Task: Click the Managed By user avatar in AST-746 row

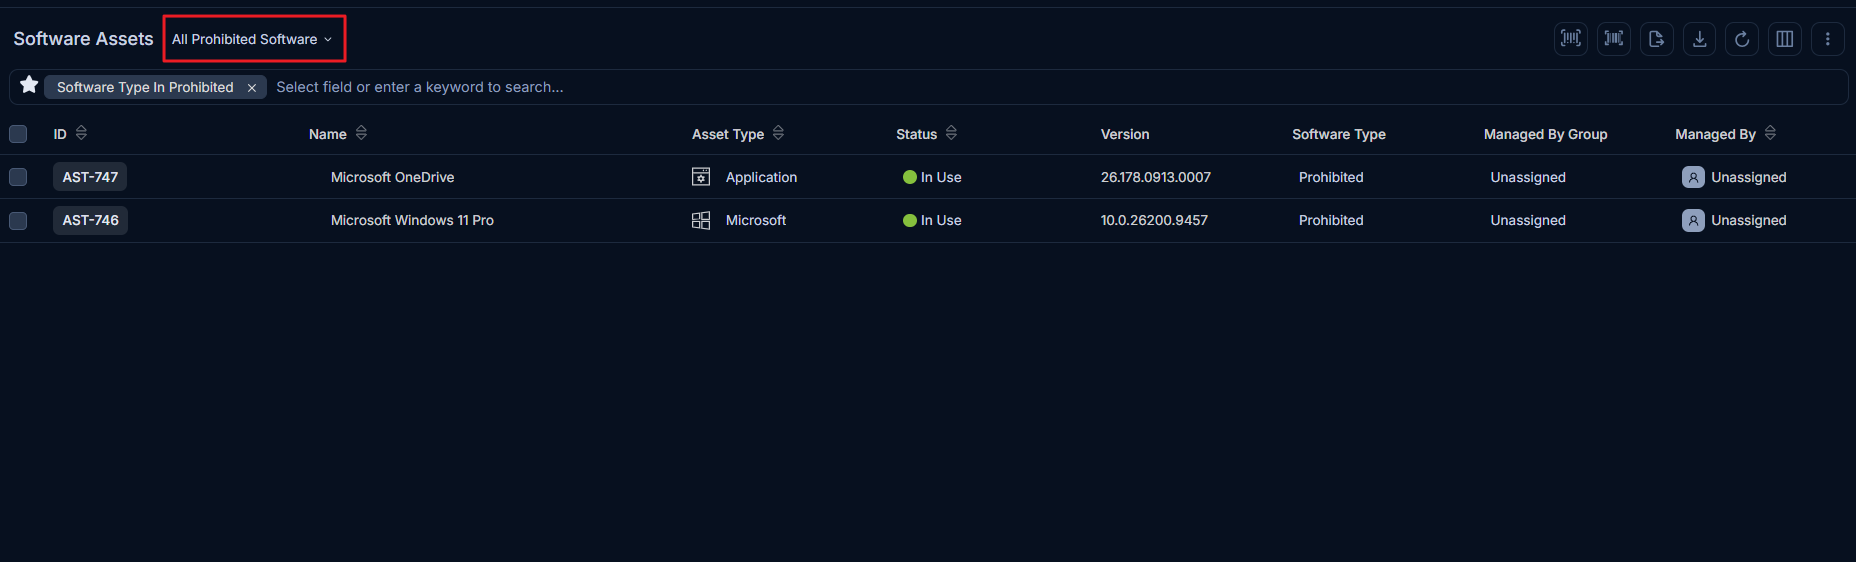Action: pos(1693,220)
